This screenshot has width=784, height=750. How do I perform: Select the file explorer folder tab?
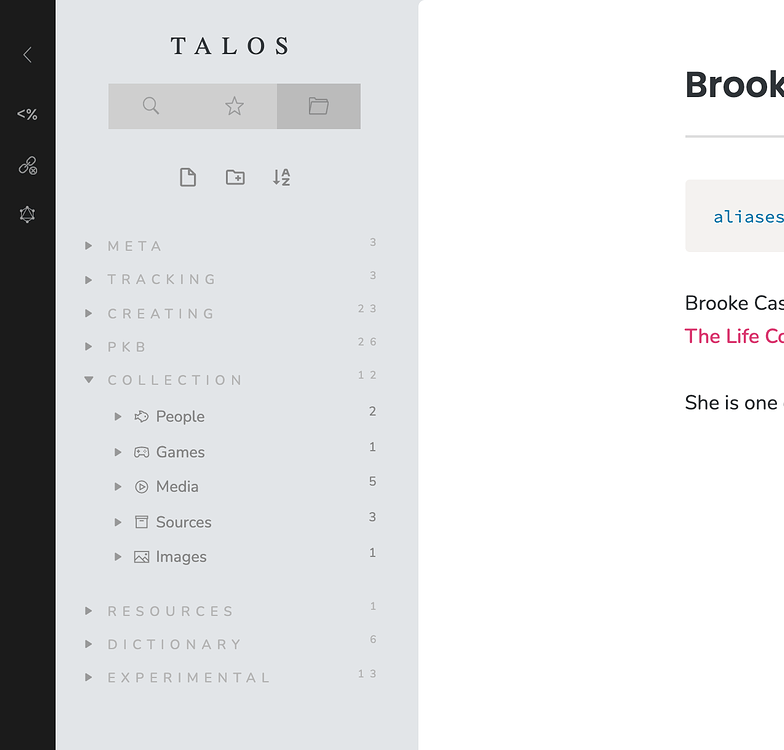[318, 106]
